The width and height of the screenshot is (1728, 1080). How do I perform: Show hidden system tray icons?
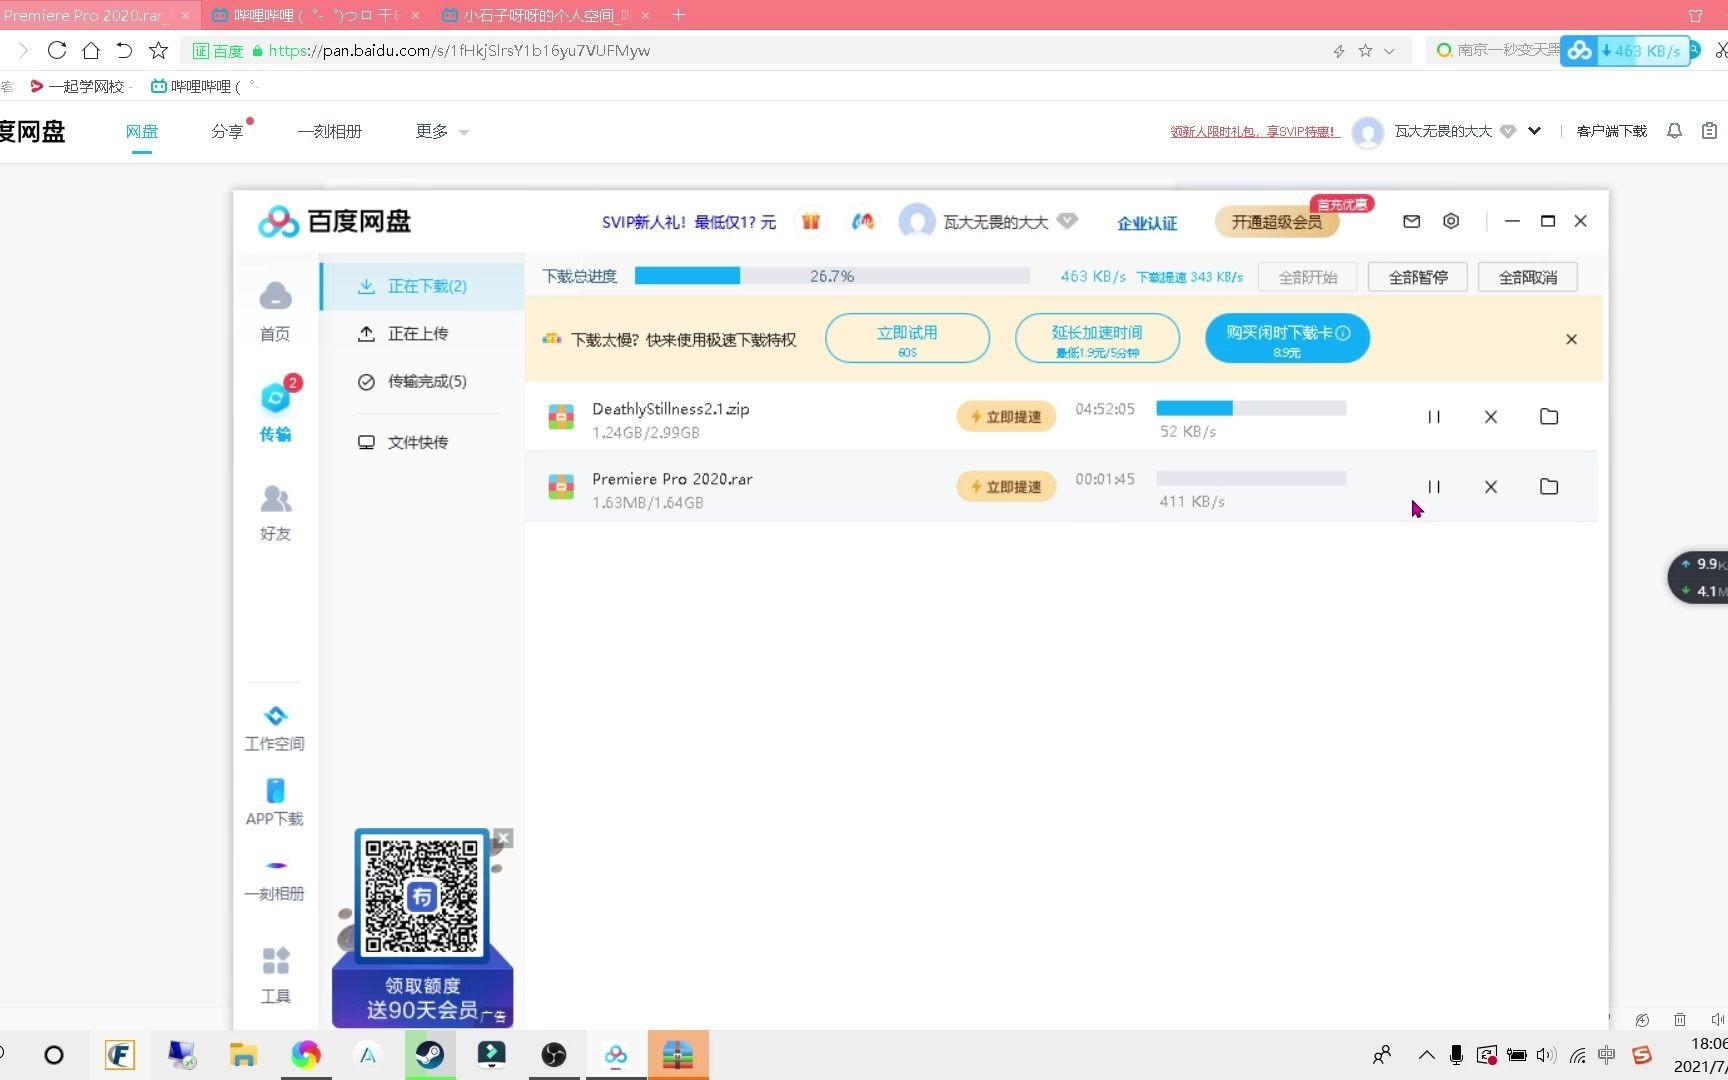pyautogui.click(x=1427, y=1055)
